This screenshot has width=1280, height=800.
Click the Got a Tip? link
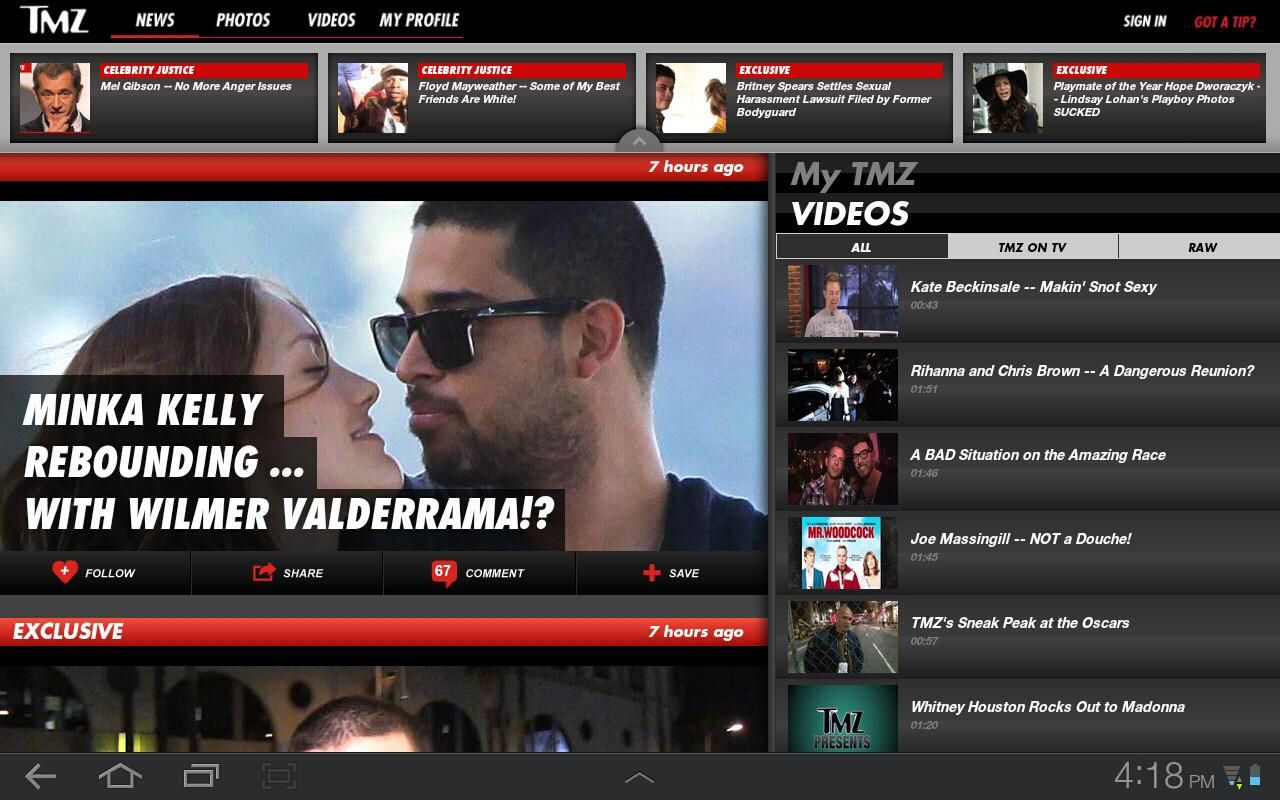point(1225,22)
